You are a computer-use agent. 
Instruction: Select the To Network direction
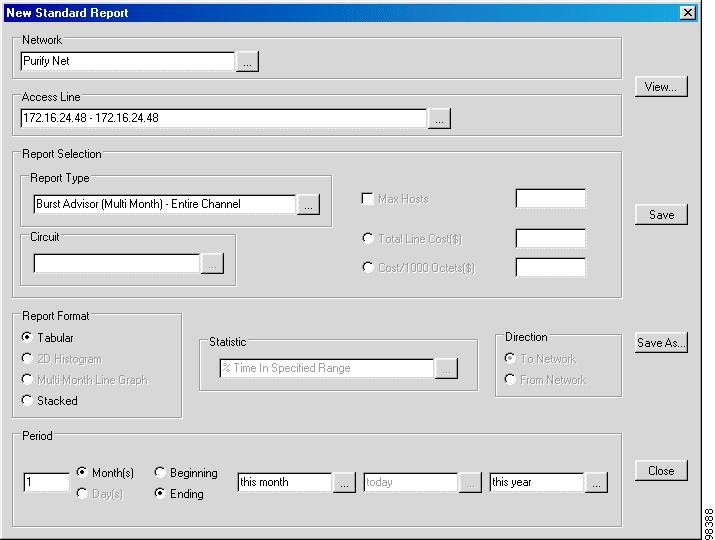point(510,358)
